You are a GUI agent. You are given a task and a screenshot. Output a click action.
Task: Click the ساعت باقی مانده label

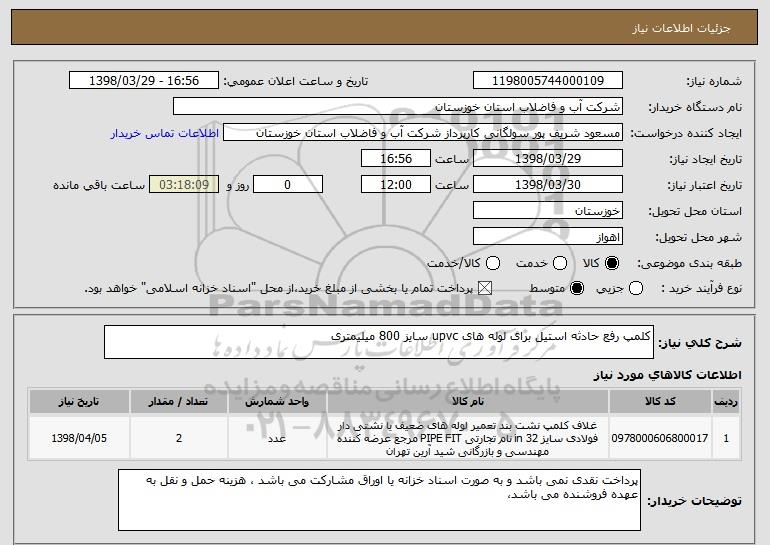tap(99, 185)
